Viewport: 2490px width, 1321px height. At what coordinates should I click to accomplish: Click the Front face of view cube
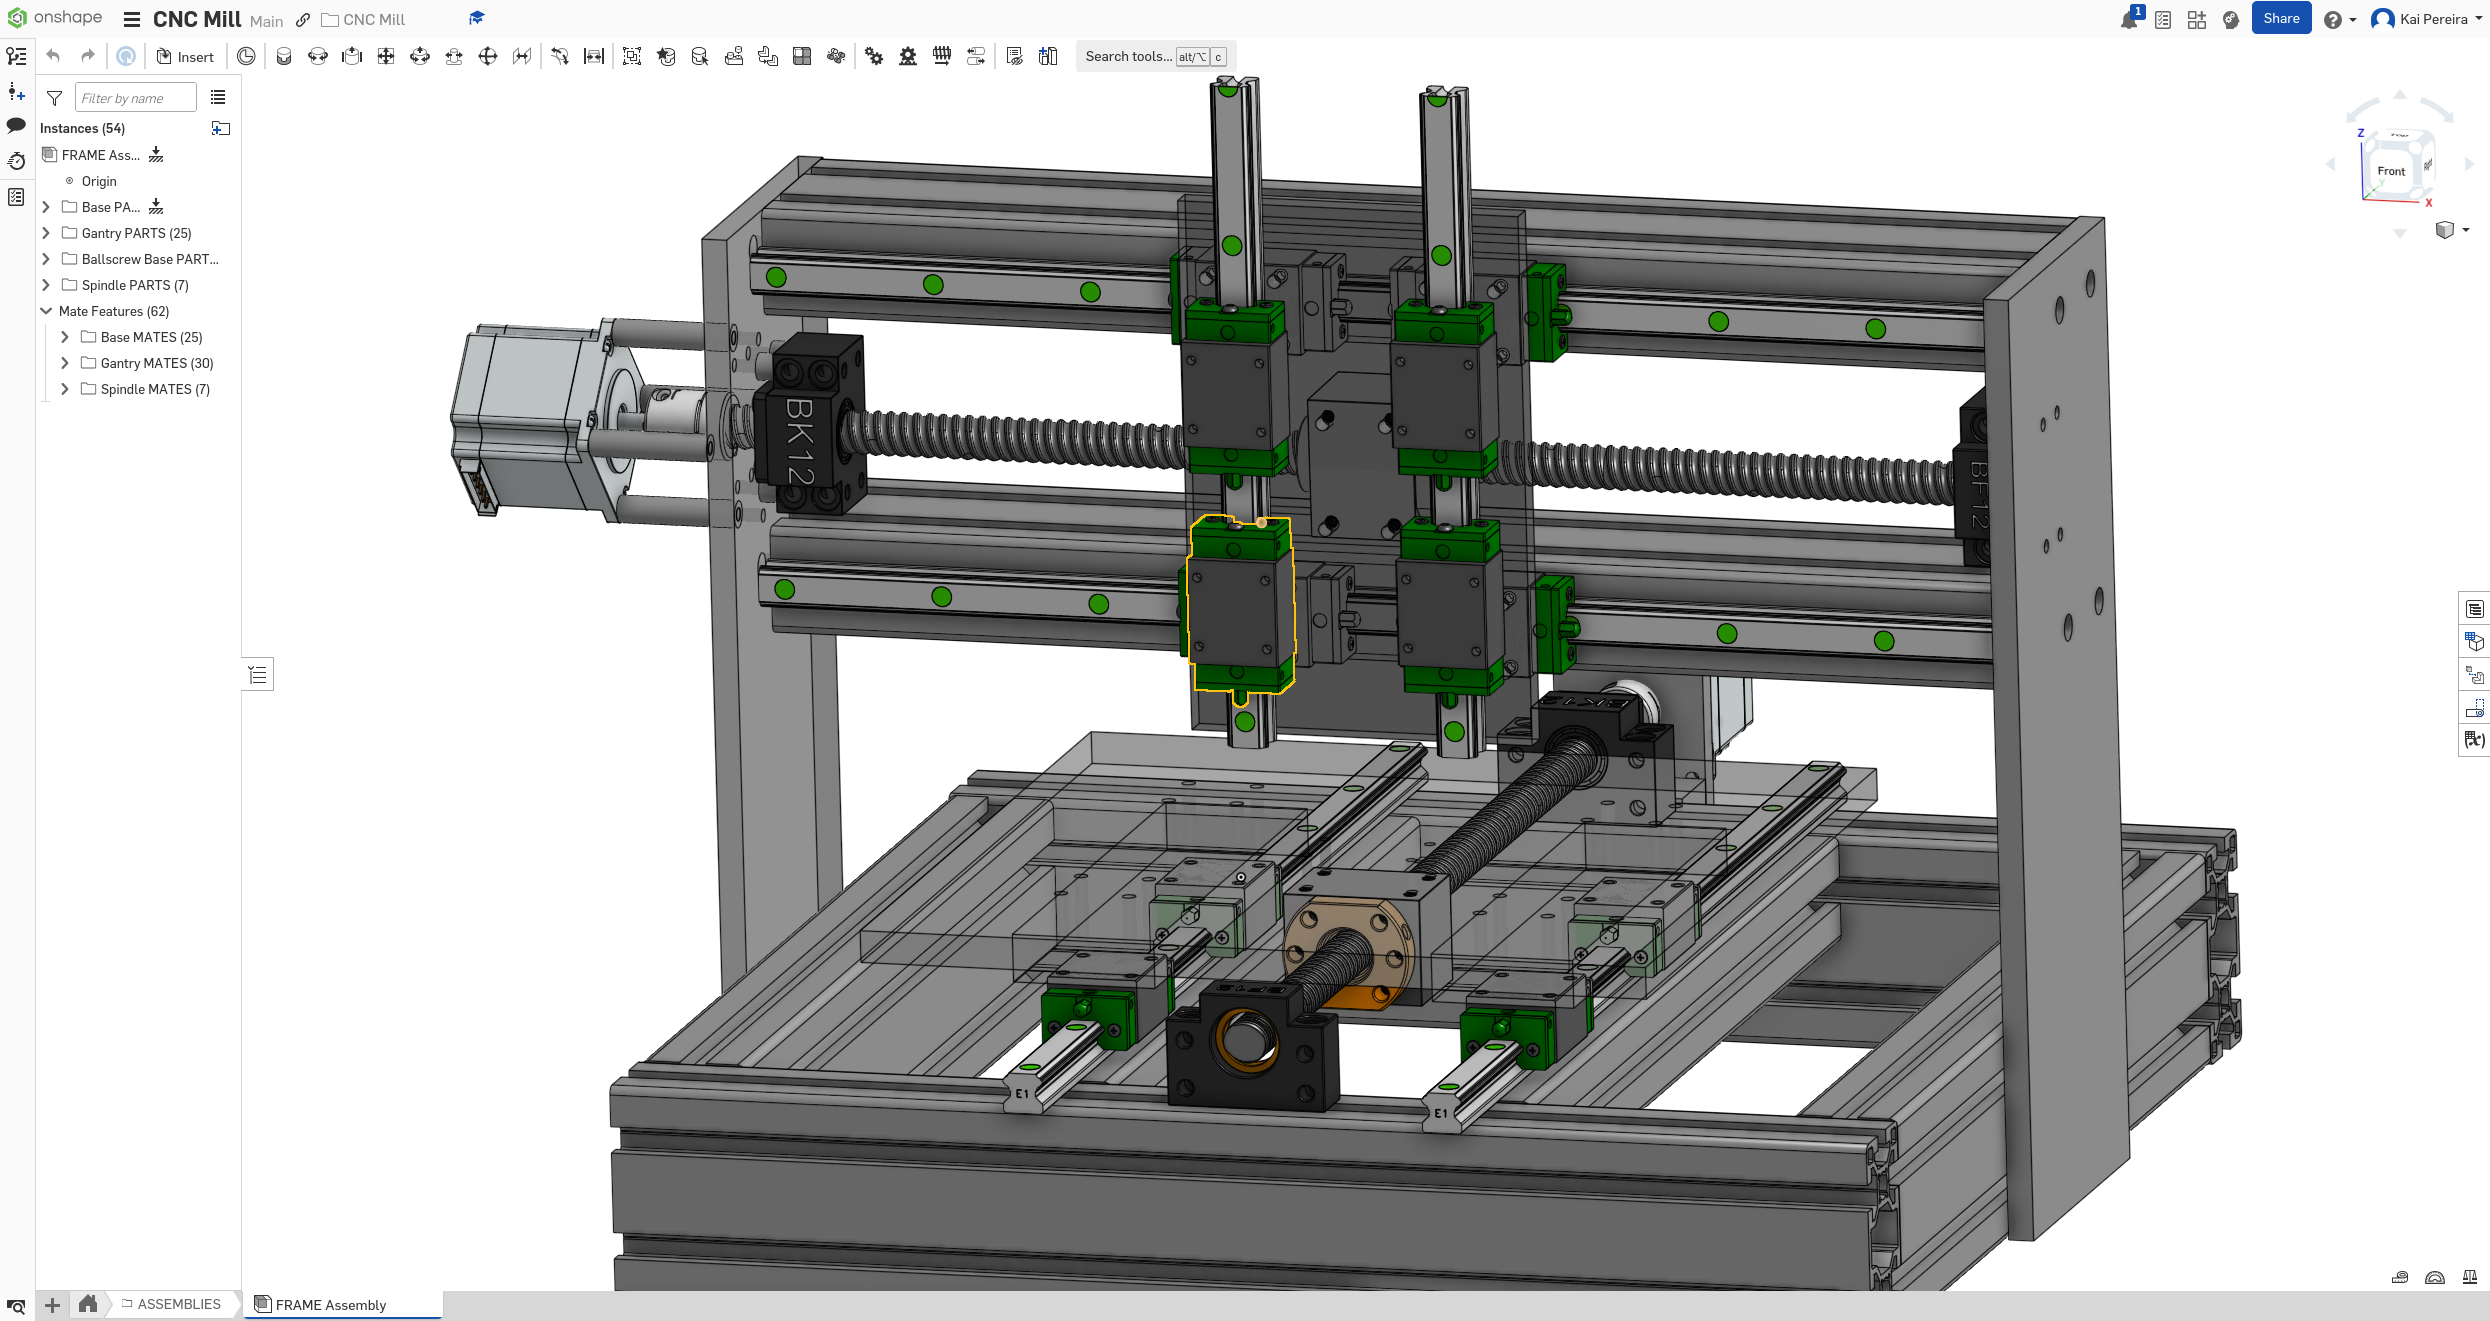click(x=2391, y=171)
